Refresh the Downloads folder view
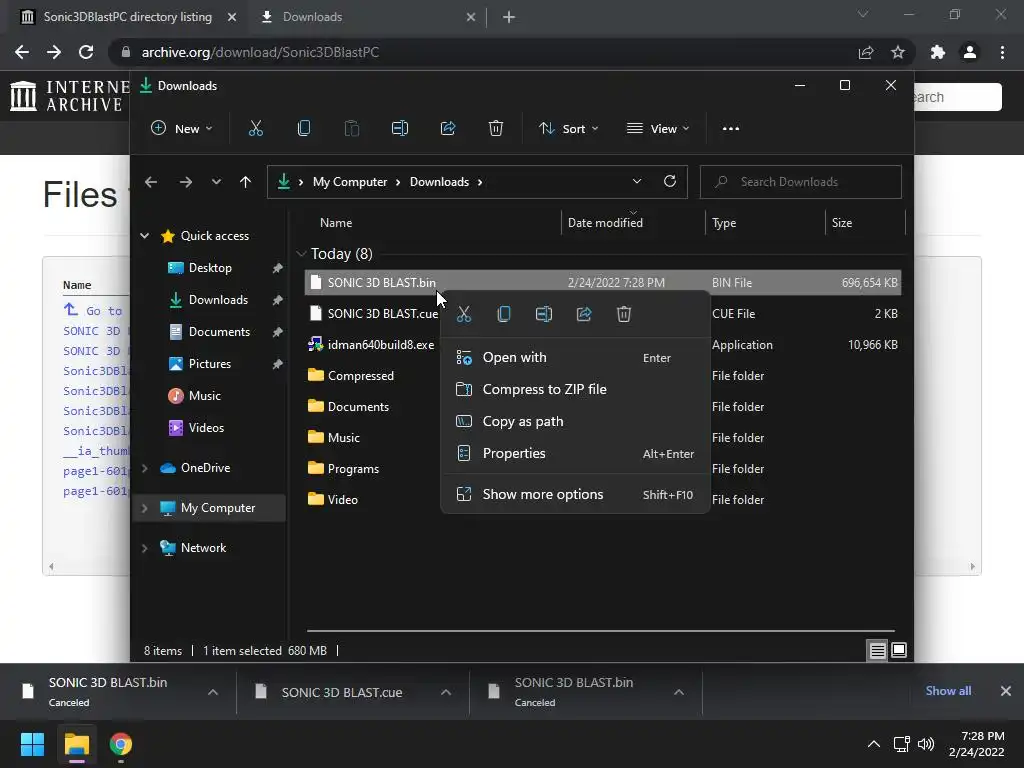This screenshot has width=1024, height=768. 669,182
